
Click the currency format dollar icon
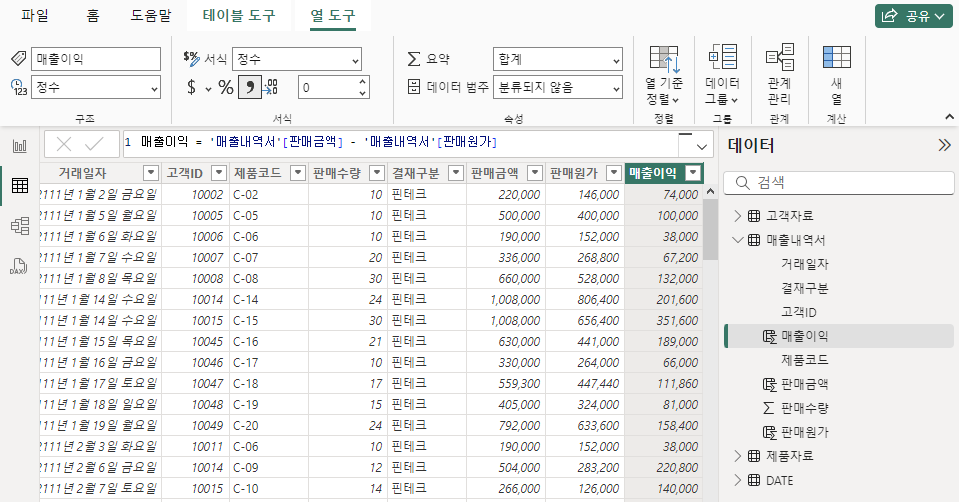pyautogui.click(x=191, y=87)
